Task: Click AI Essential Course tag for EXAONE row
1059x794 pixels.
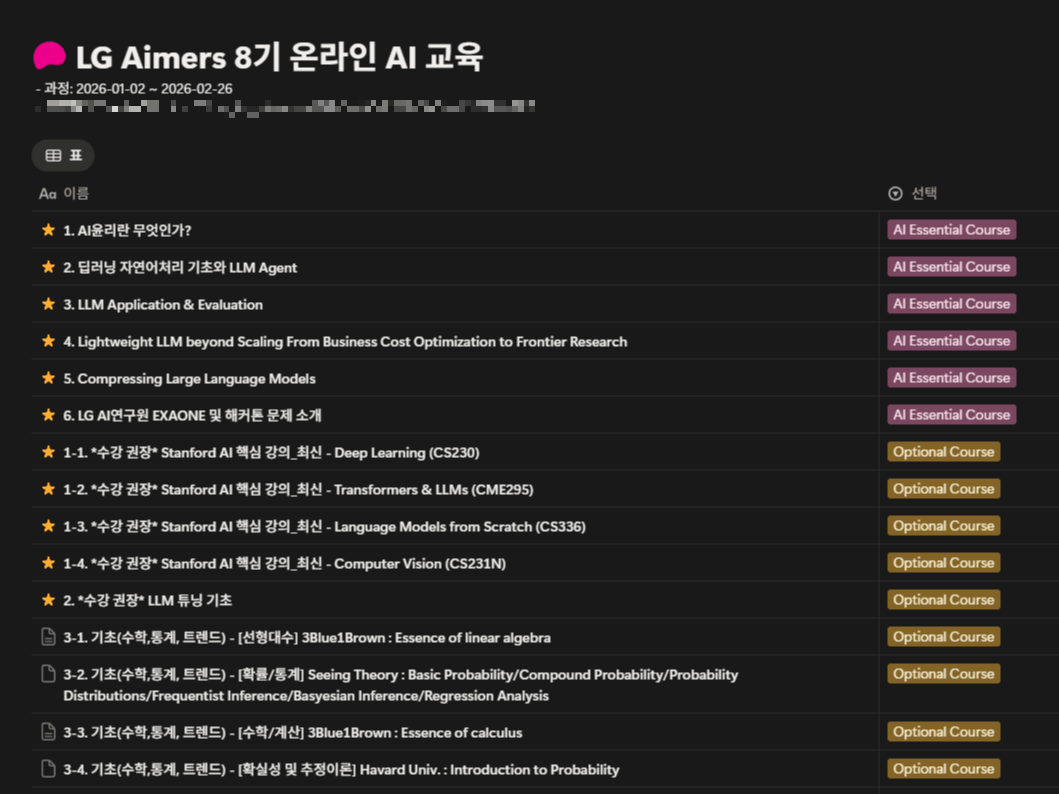Action: point(952,415)
